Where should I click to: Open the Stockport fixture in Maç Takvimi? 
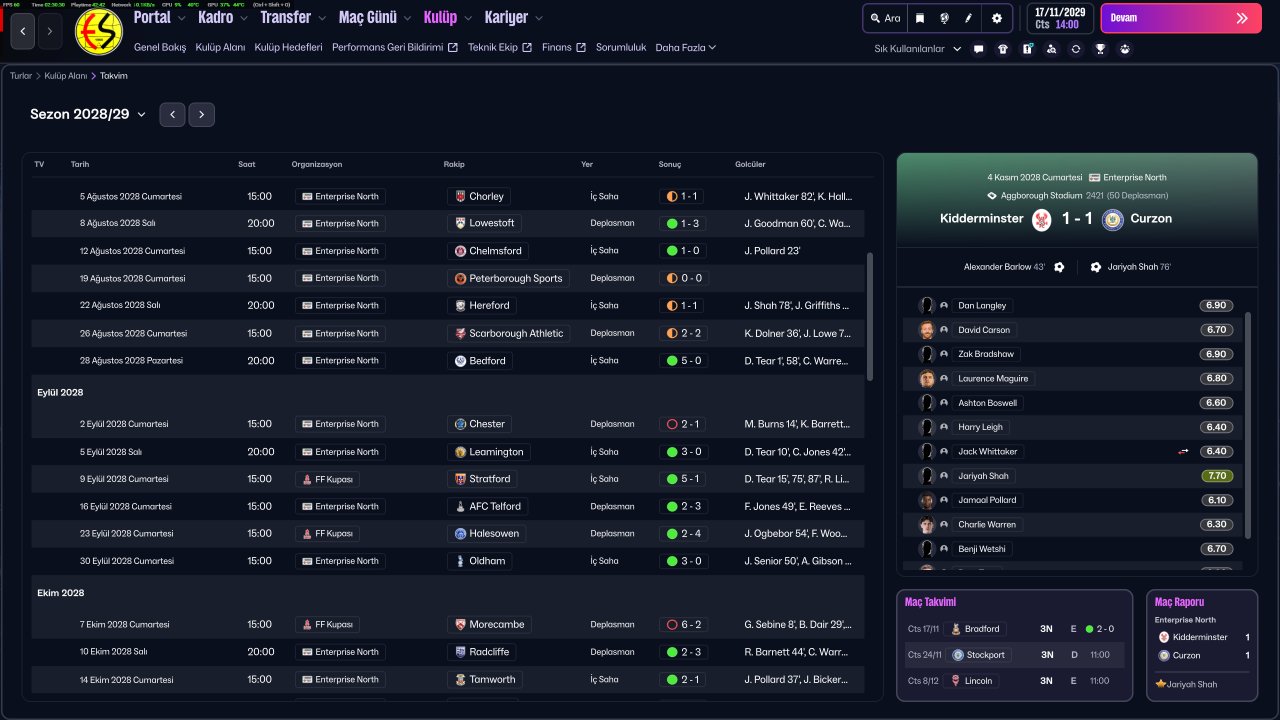click(x=1015, y=655)
